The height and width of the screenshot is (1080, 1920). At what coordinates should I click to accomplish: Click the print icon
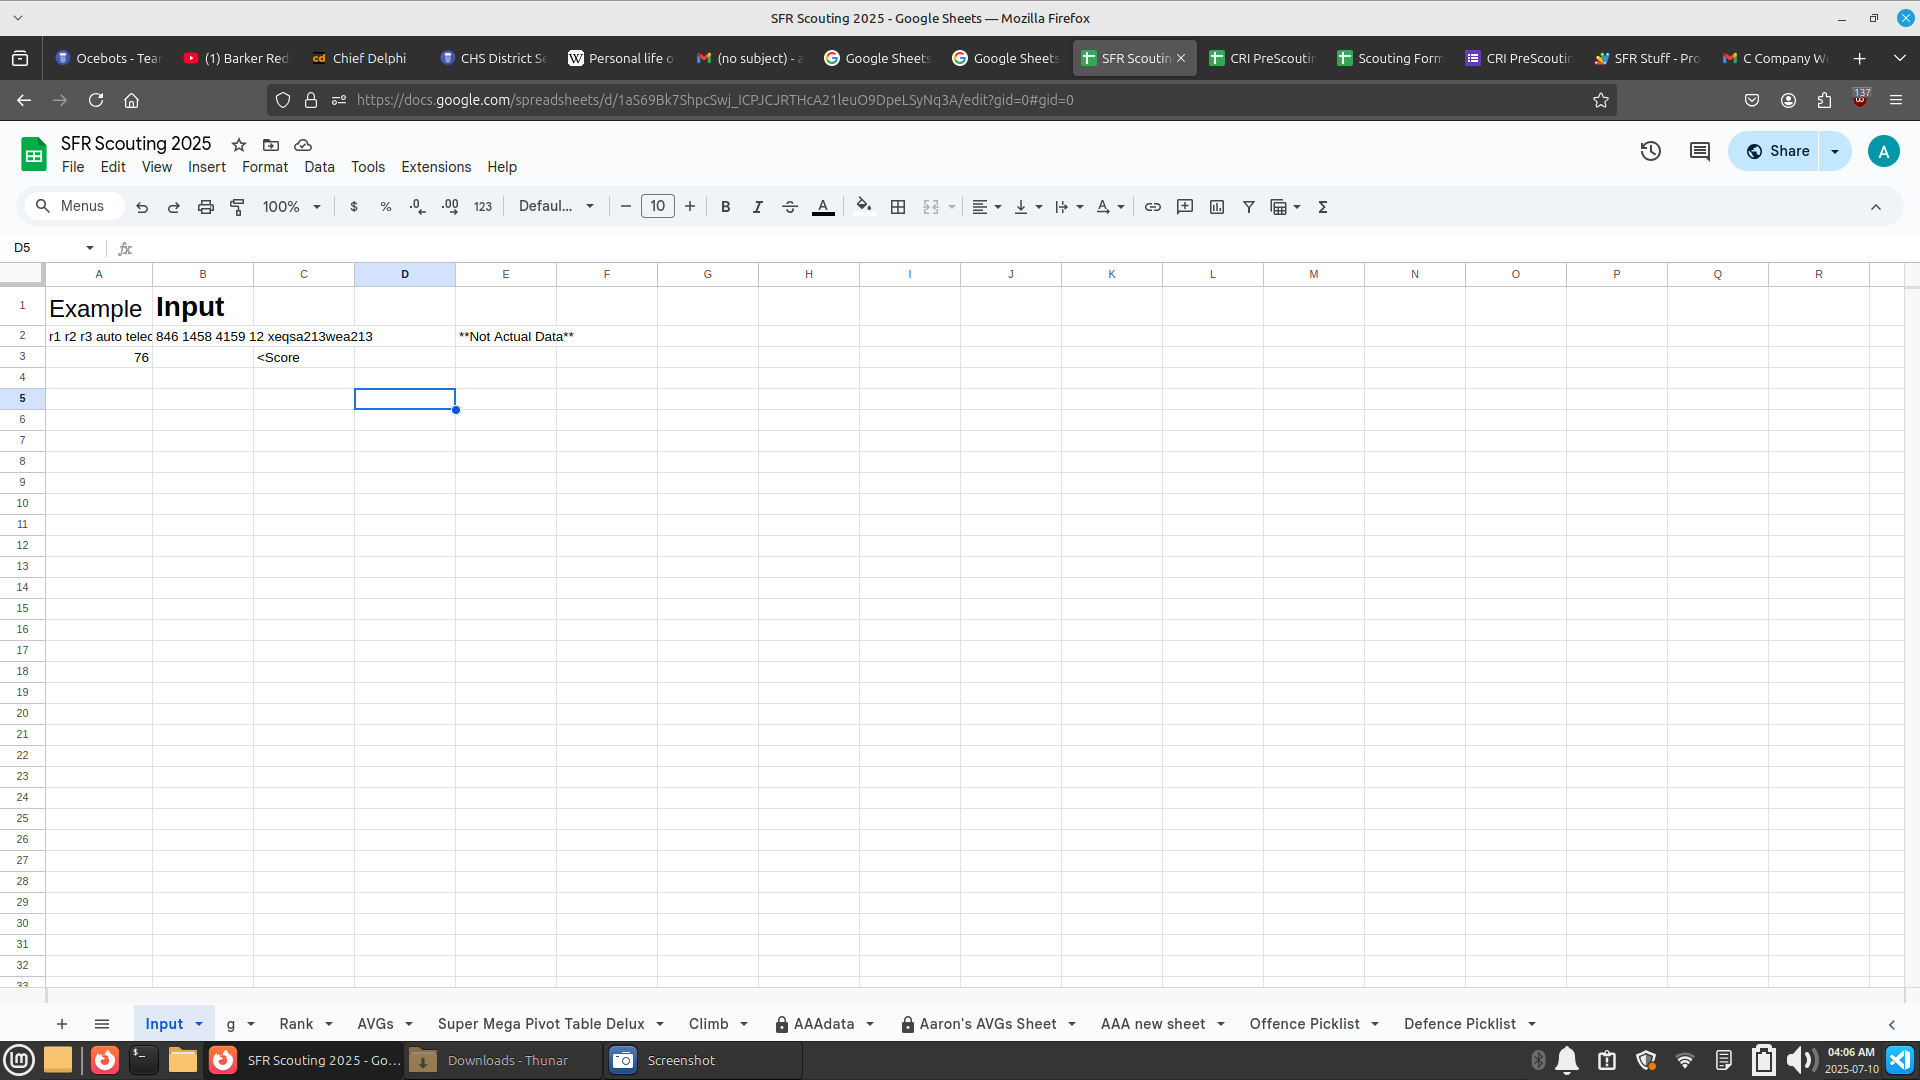coord(205,207)
